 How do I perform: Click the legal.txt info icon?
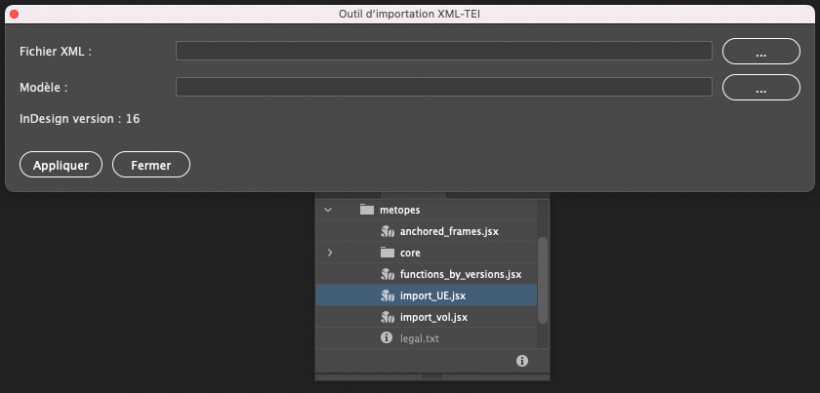(x=386, y=338)
